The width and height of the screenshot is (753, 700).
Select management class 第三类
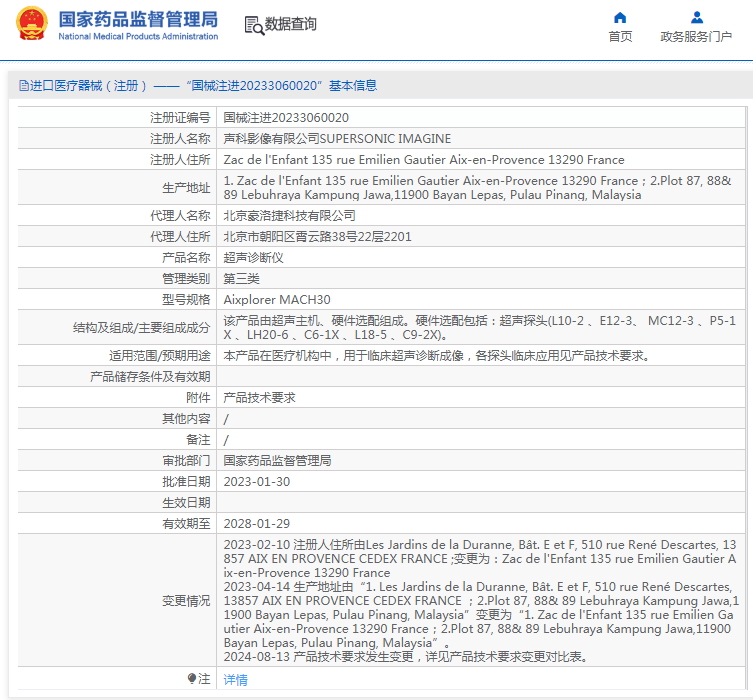[242, 279]
